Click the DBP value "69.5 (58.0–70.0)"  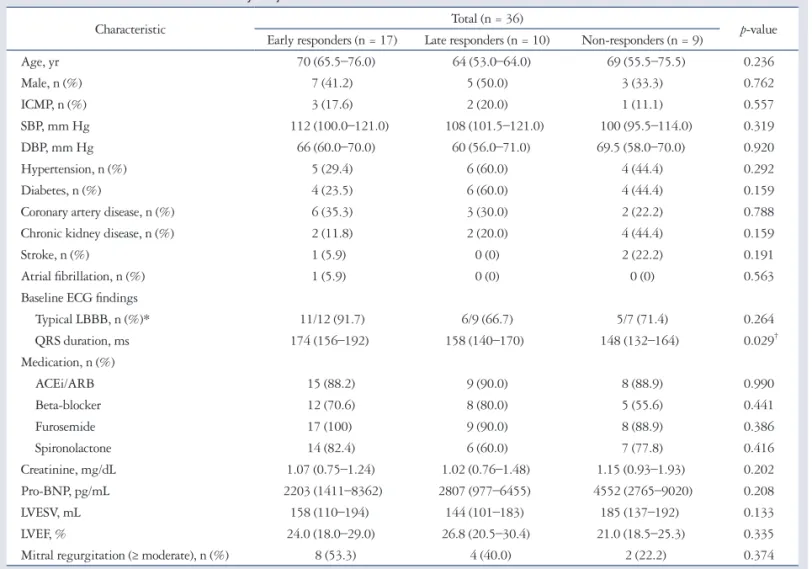click(x=641, y=148)
